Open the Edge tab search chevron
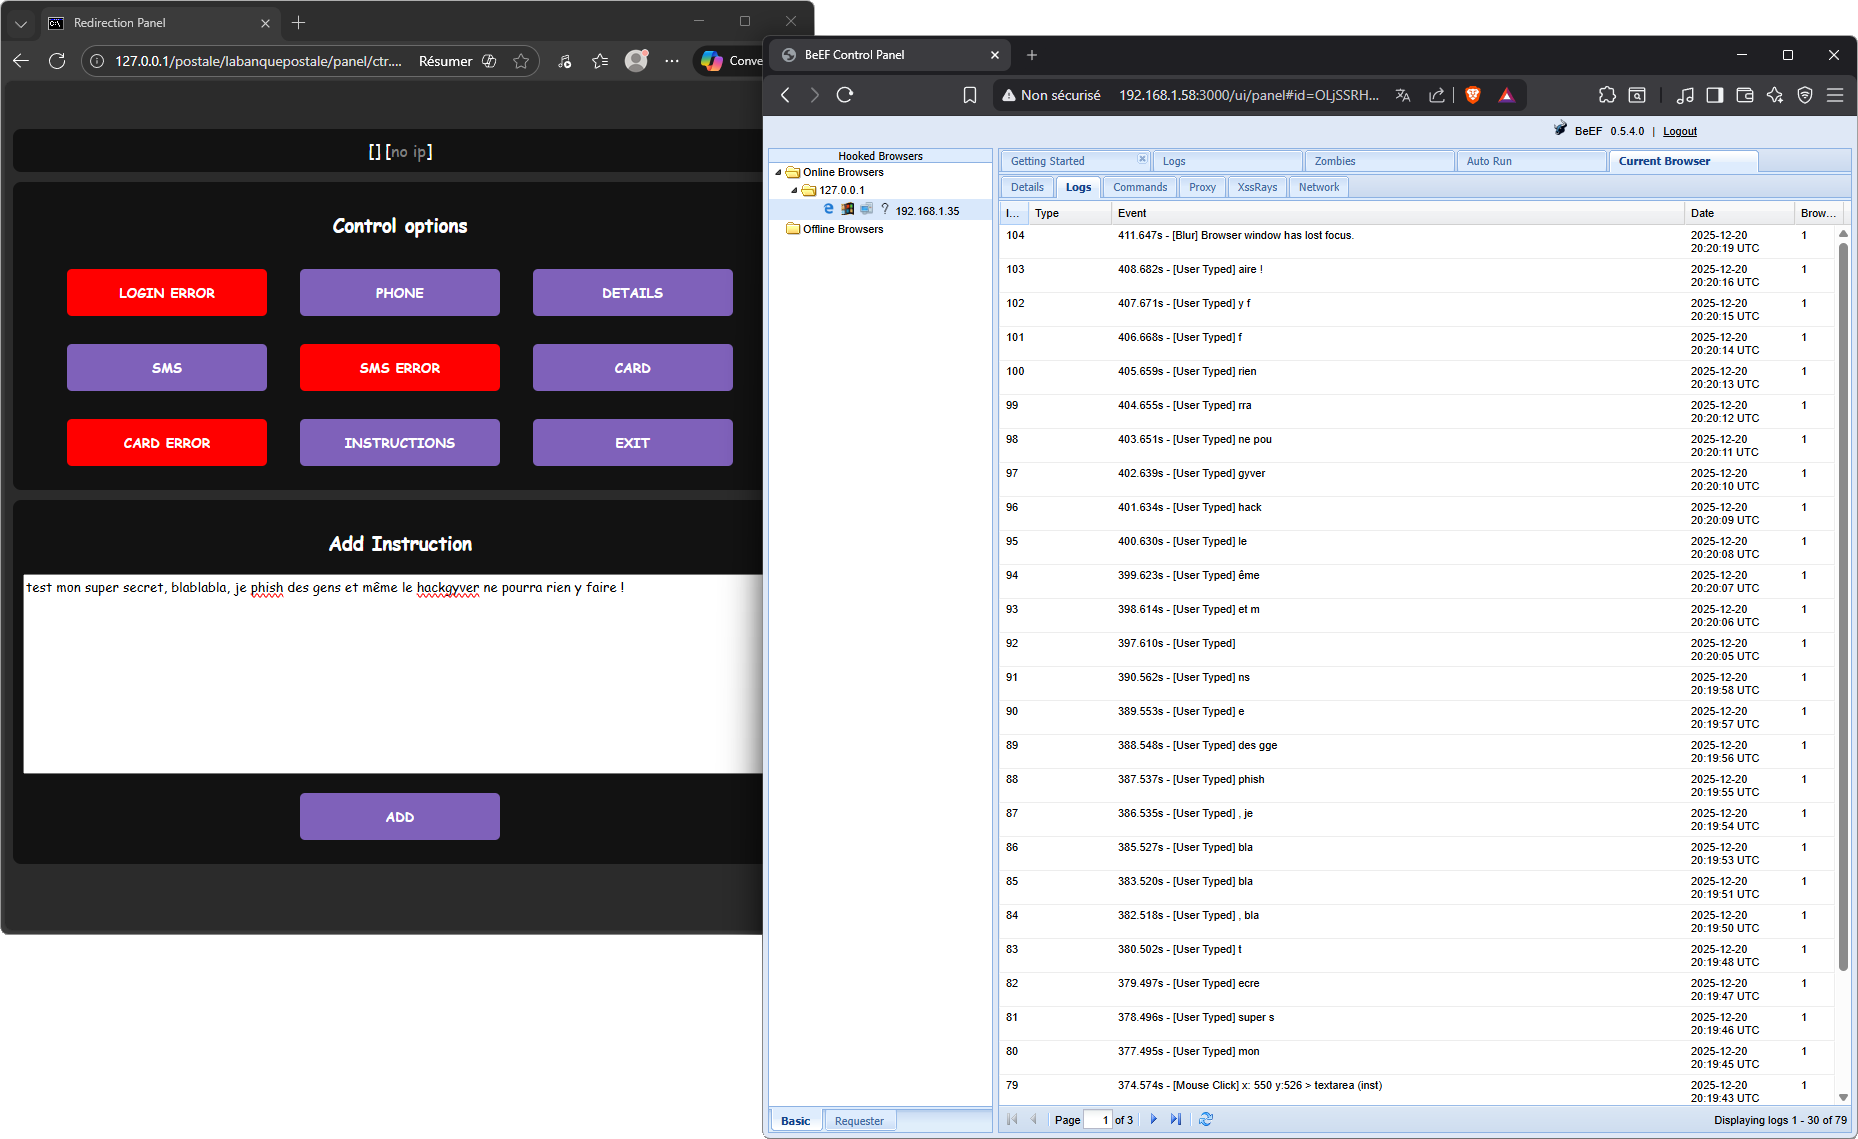 (21, 23)
